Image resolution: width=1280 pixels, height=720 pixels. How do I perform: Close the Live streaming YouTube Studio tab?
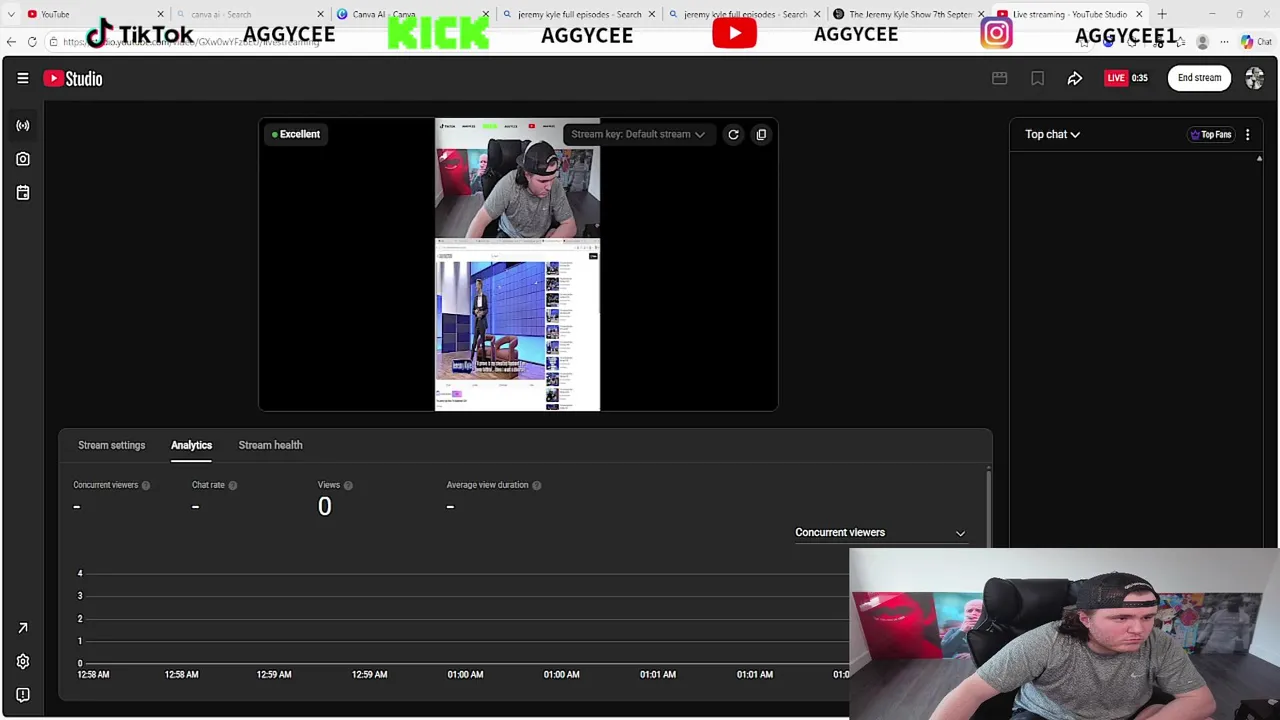pyautogui.click(x=1138, y=14)
